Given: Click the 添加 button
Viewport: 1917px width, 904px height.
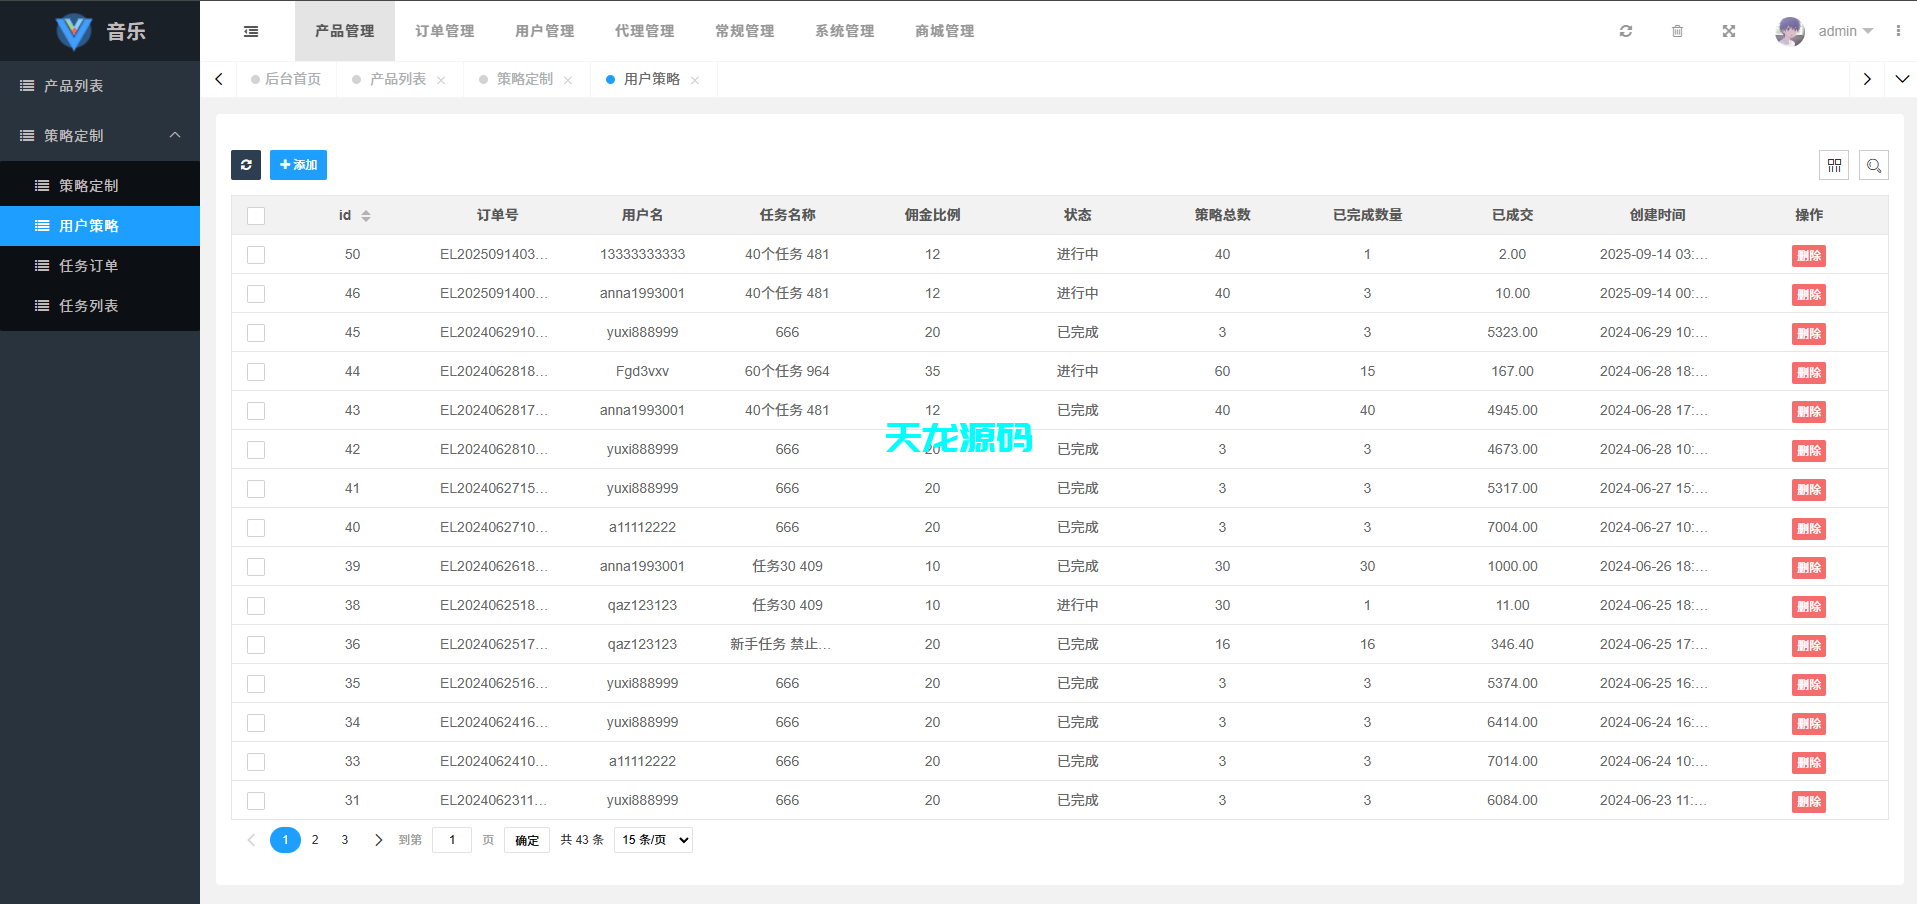Looking at the screenshot, I should pos(298,165).
